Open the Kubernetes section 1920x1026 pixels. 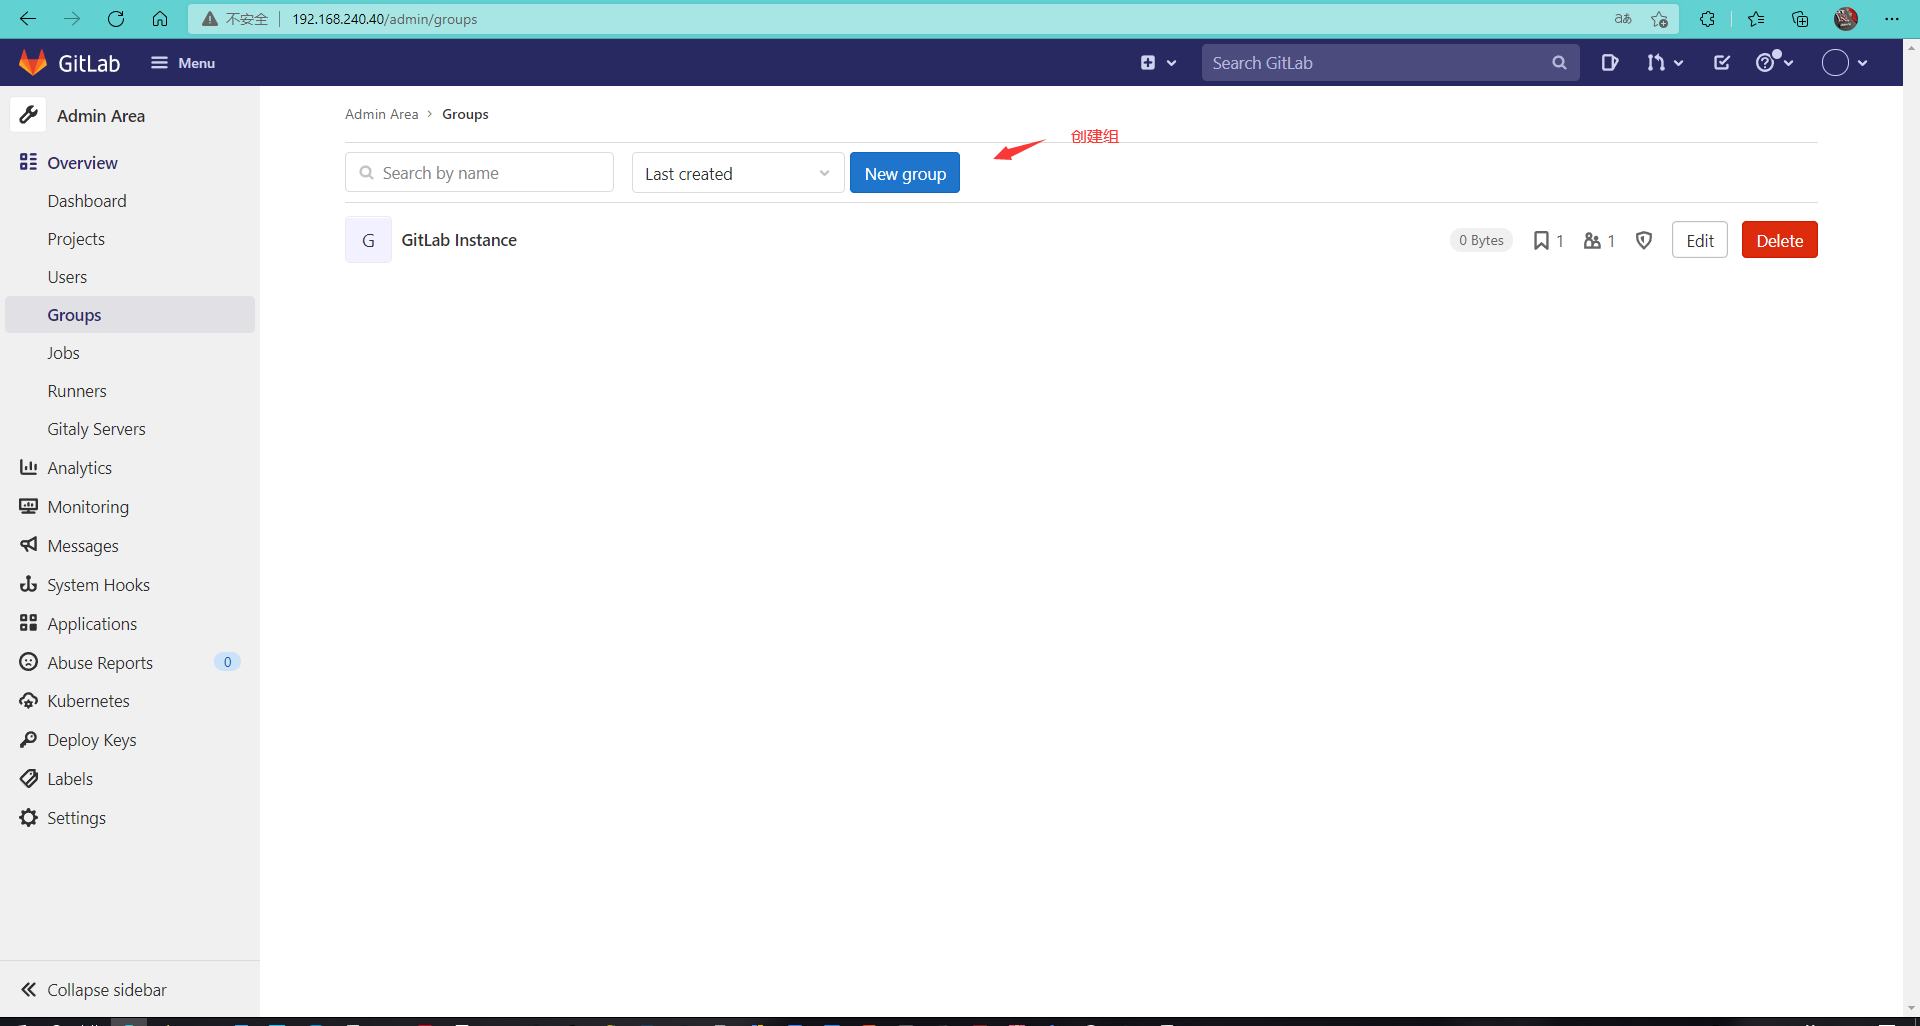(89, 700)
